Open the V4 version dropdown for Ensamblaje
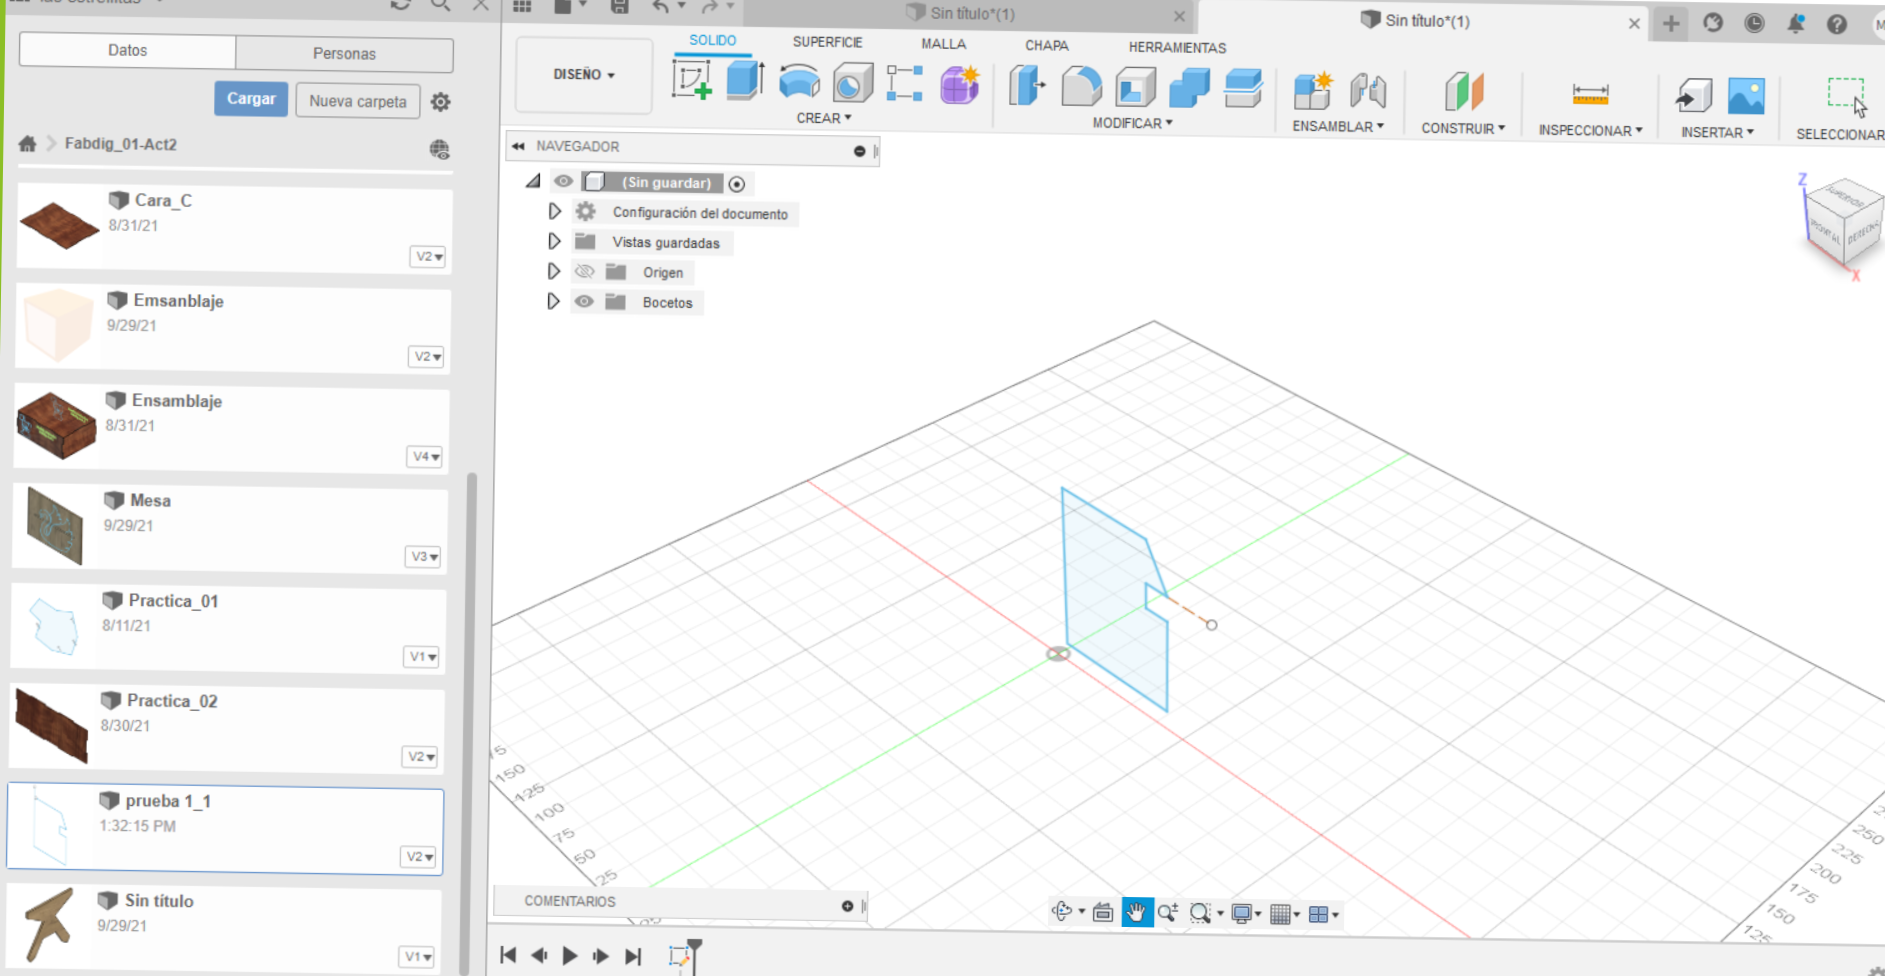 426,457
